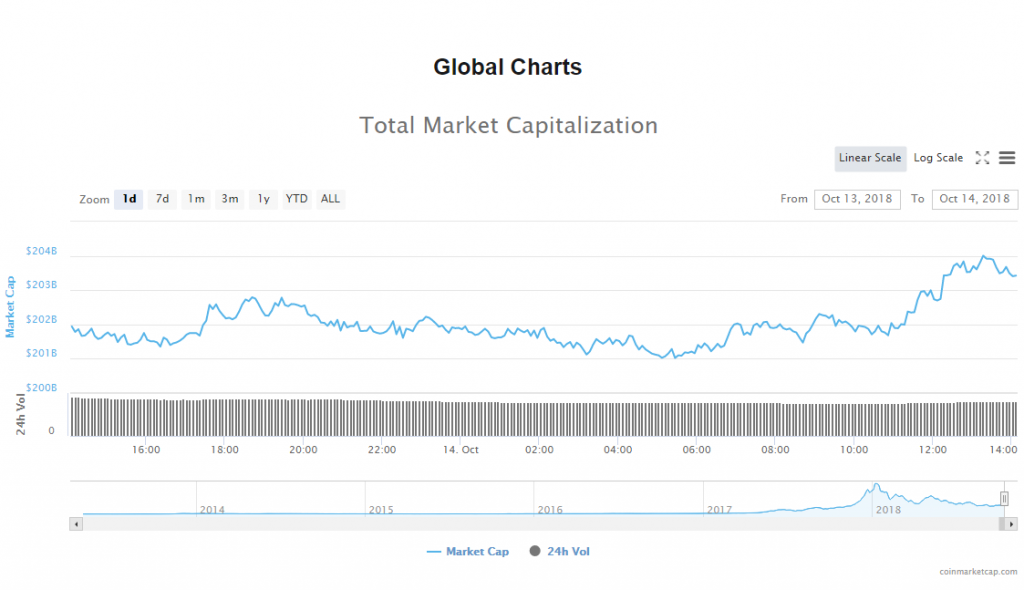Switch to Linear Scale
The width and height of the screenshot is (1024, 590).
870,158
